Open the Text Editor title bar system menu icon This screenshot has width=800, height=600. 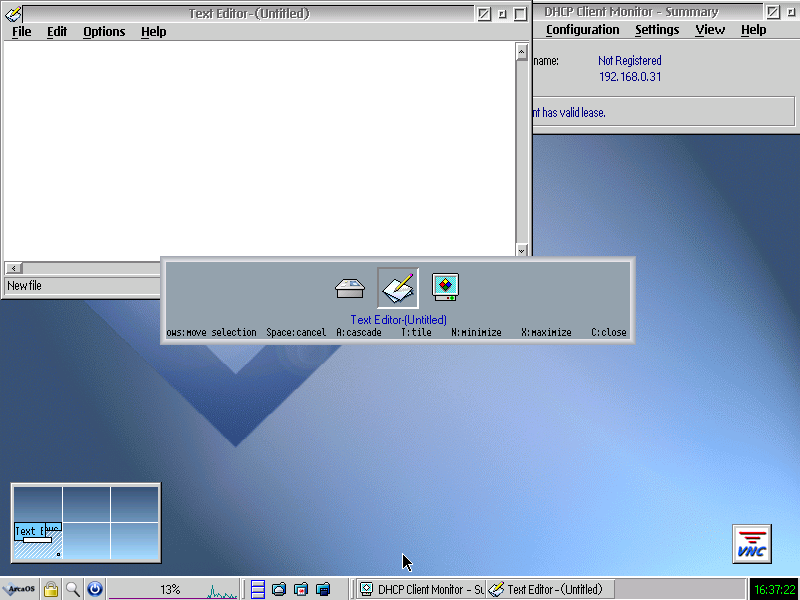pos(13,14)
